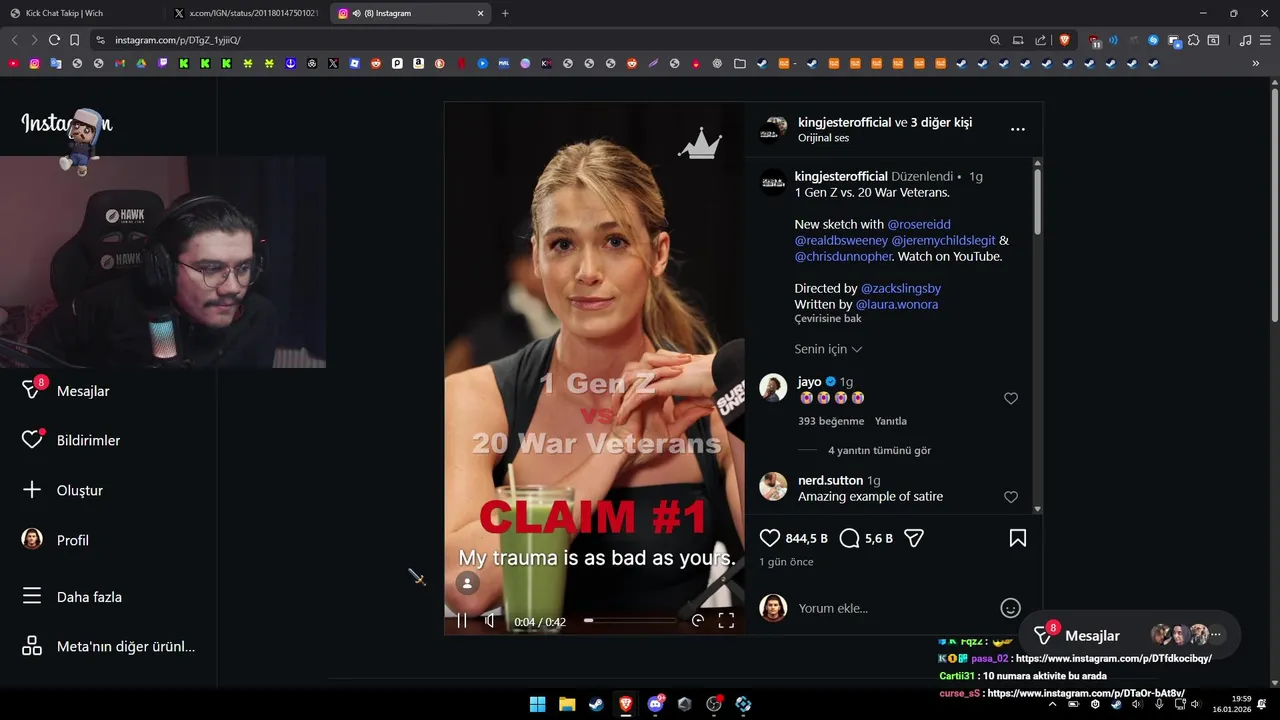The height and width of the screenshot is (720, 1280).
Task: Like nerd.sutton's comment with the heart
Action: [x=1010, y=497]
